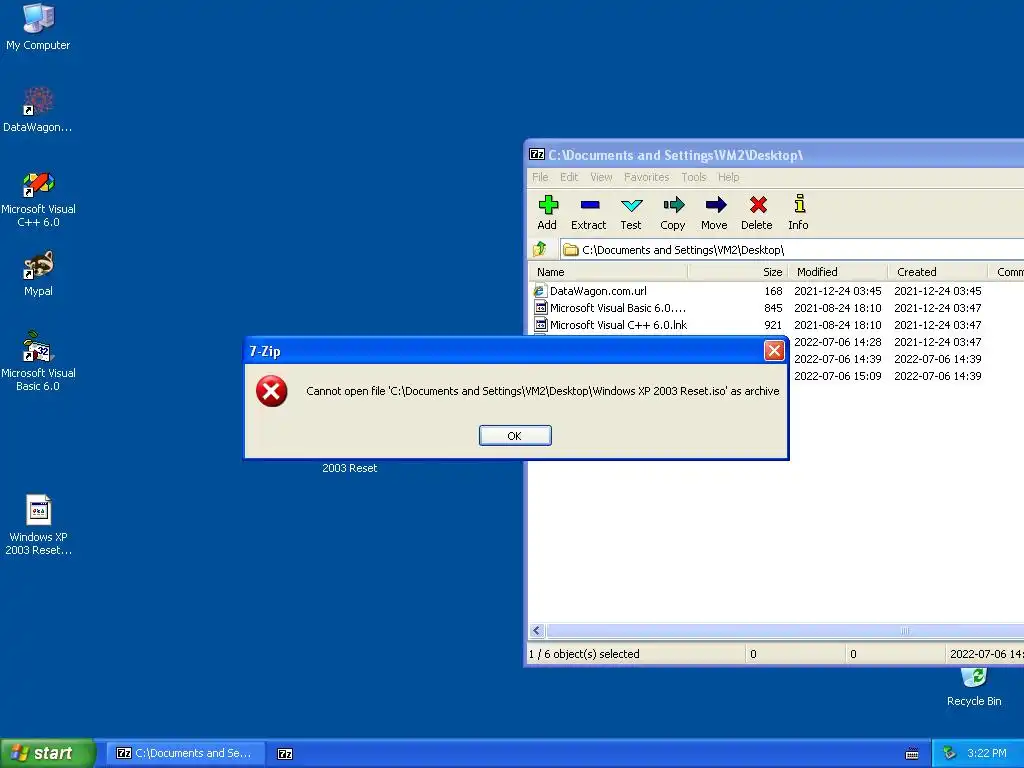Click the keyboard icon in system tray
Screen dimensions: 1024x768
pos(912,754)
